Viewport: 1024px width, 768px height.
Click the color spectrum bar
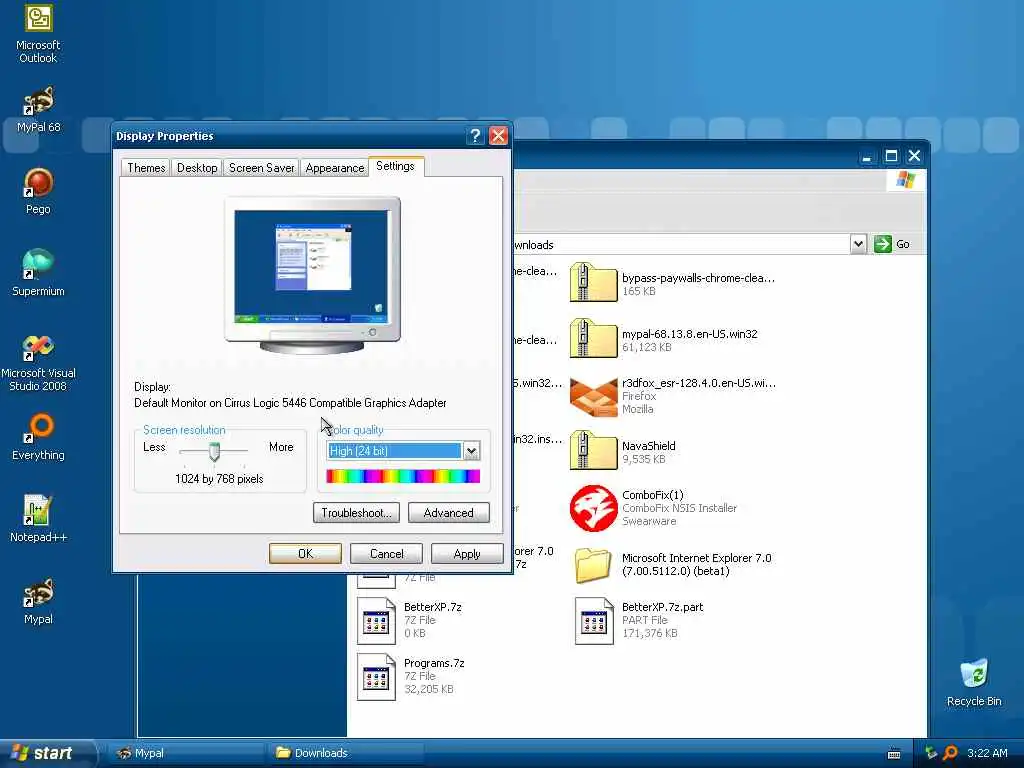pyautogui.click(x=404, y=476)
